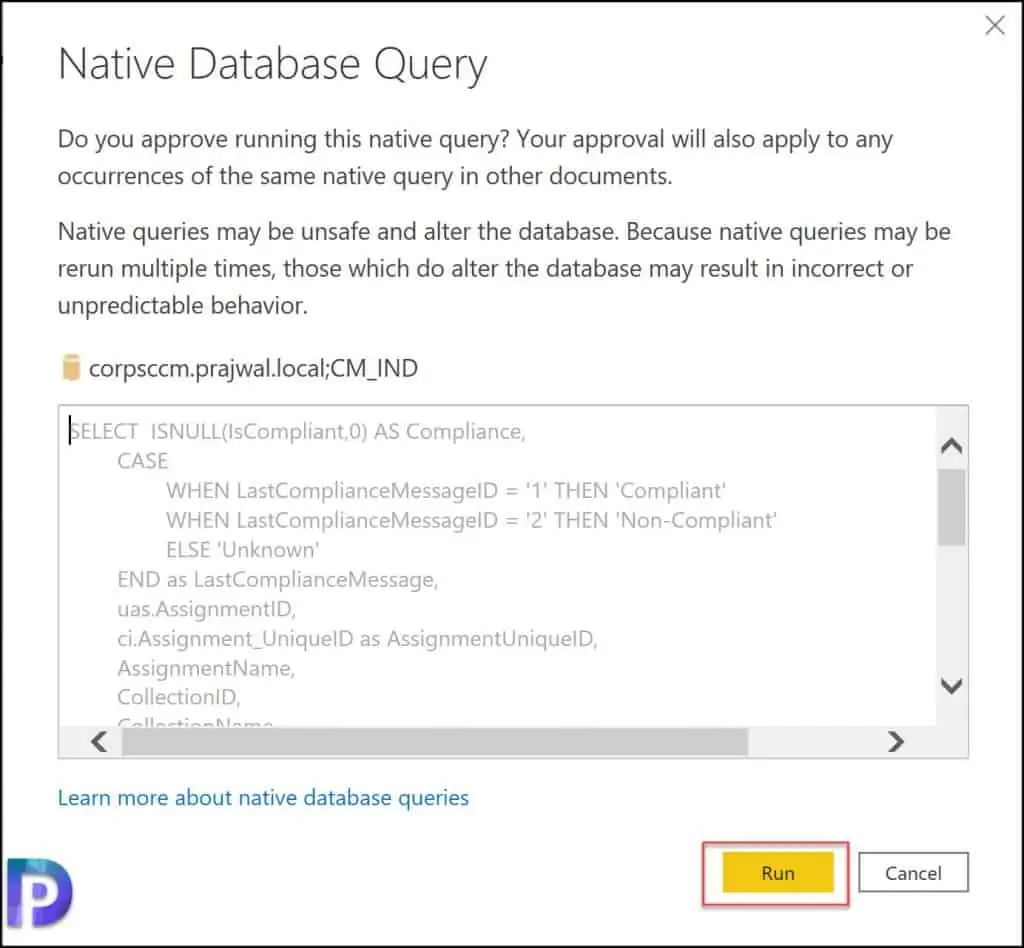Screen dimensions: 1024x948
Task: Click the yellow Run button
Action: tap(777, 872)
